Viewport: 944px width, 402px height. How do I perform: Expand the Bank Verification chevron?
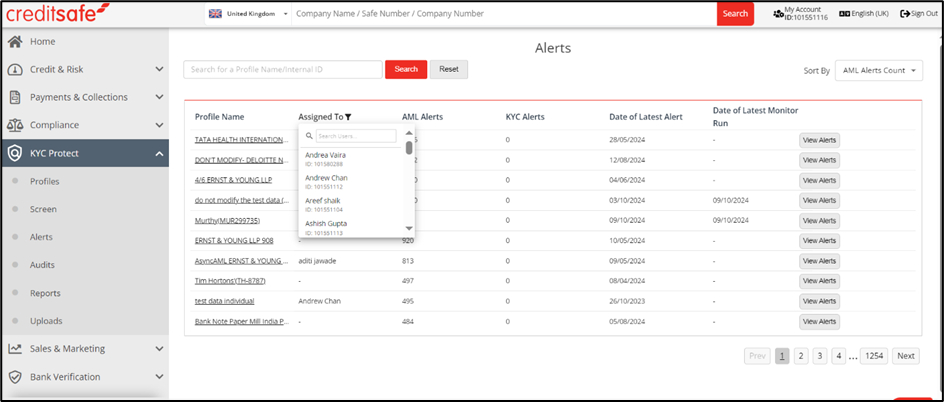tap(159, 377)
